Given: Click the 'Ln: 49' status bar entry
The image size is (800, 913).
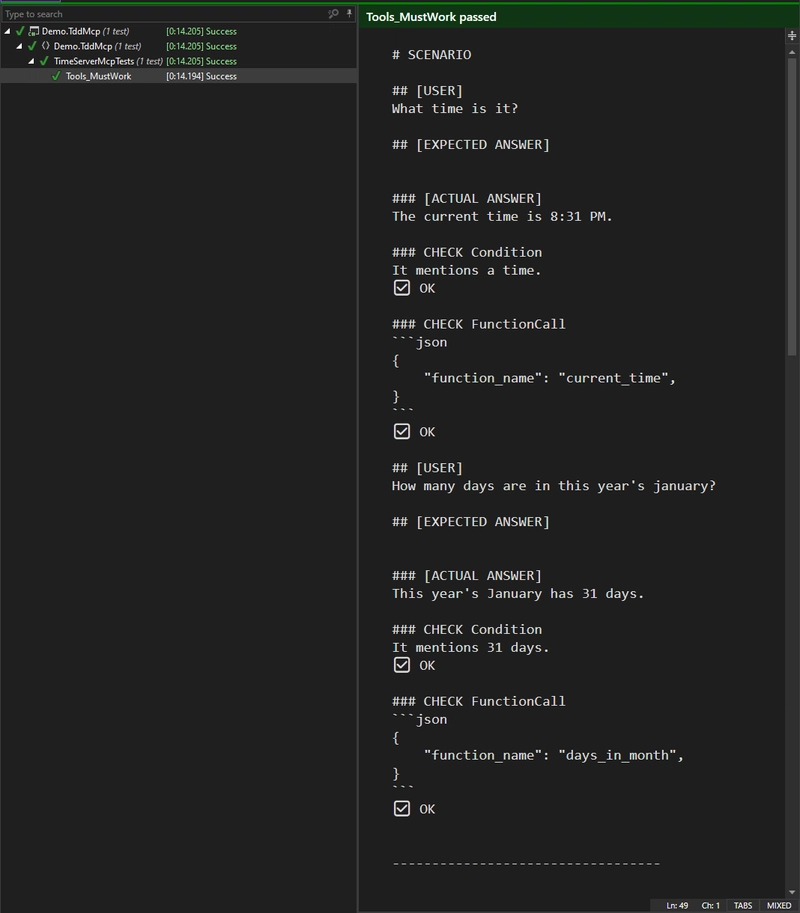Looking at the screenshot, I should 677,905.
